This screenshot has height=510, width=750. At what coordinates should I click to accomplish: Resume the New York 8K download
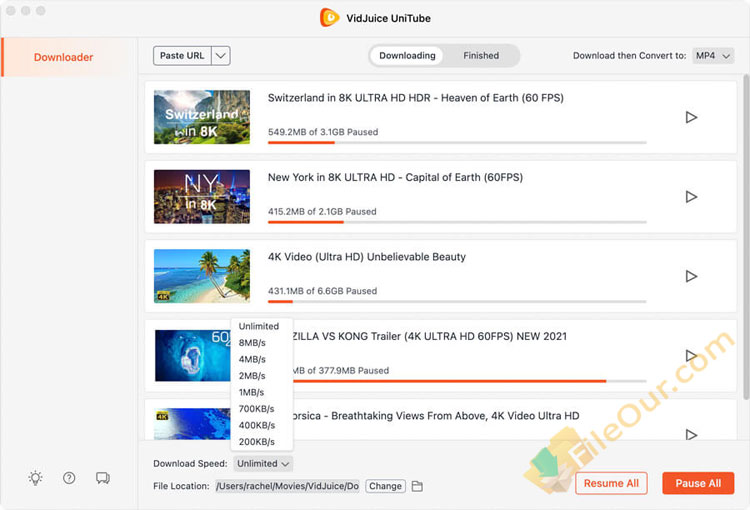[690, 197]
